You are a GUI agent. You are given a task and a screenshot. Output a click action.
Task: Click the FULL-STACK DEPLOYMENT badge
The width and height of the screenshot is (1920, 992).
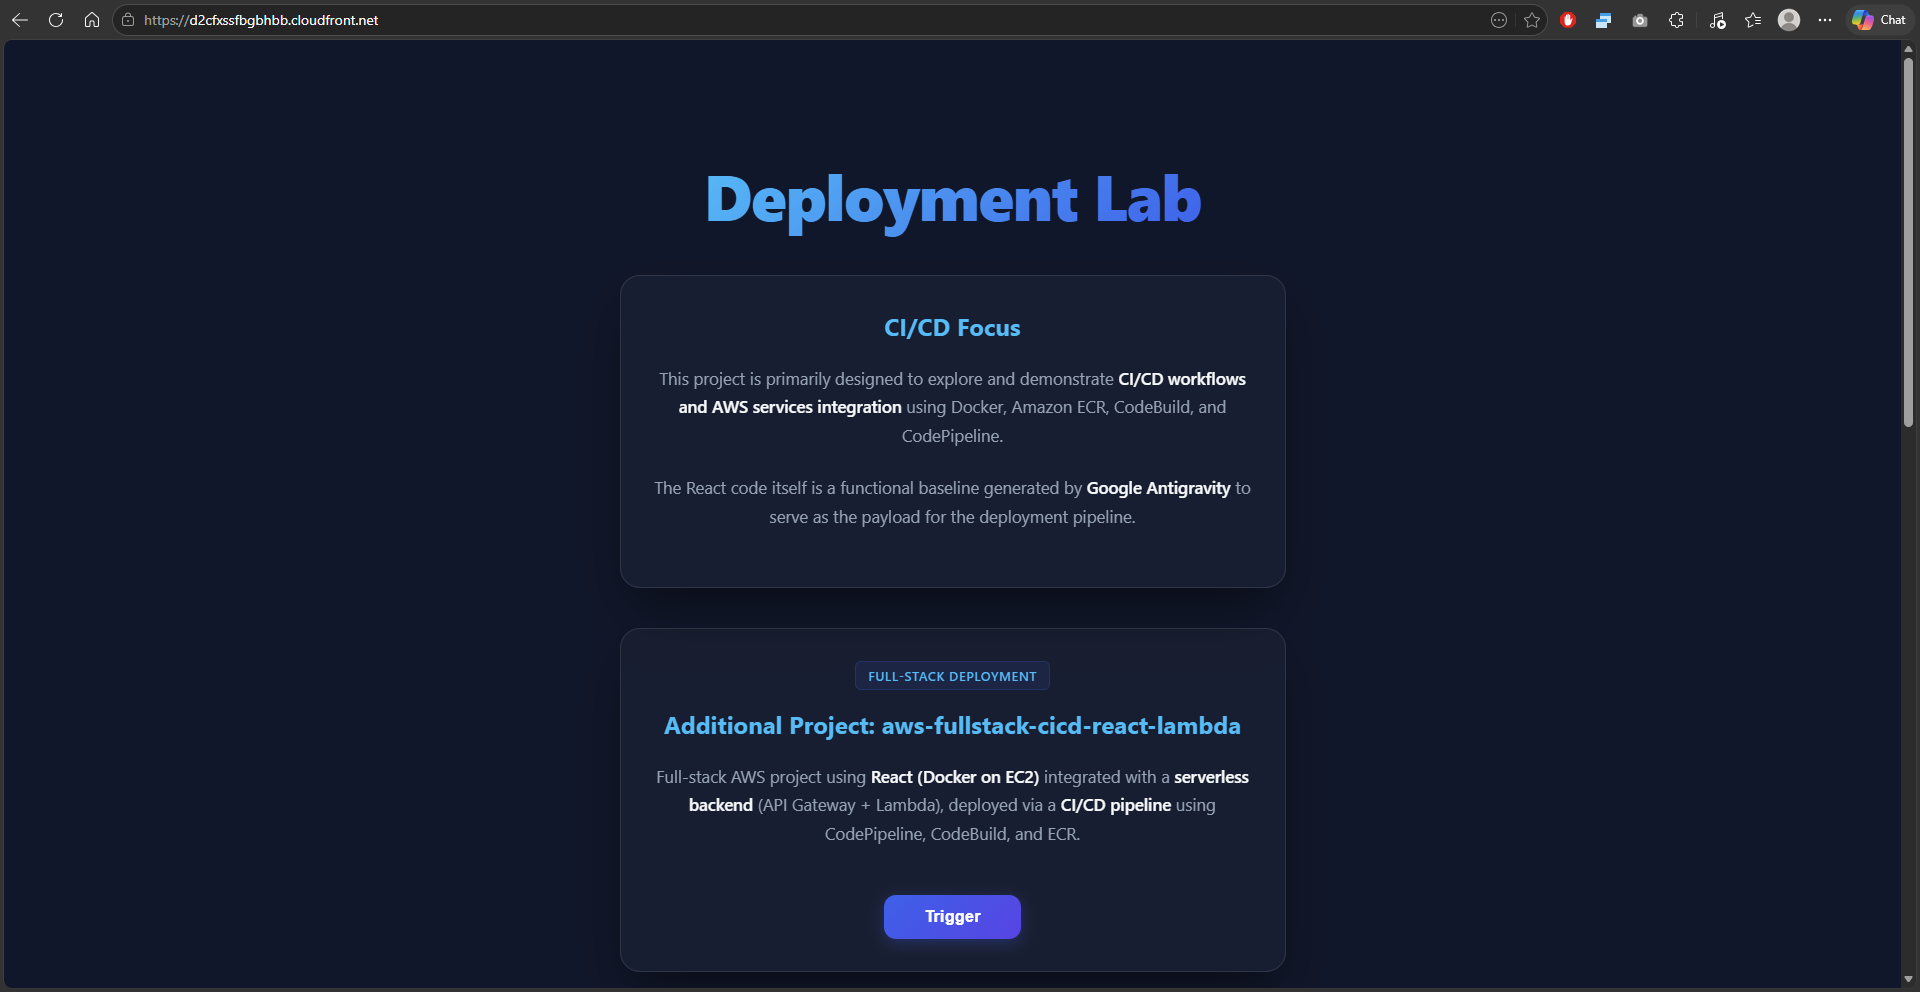(x=952, y=676)
